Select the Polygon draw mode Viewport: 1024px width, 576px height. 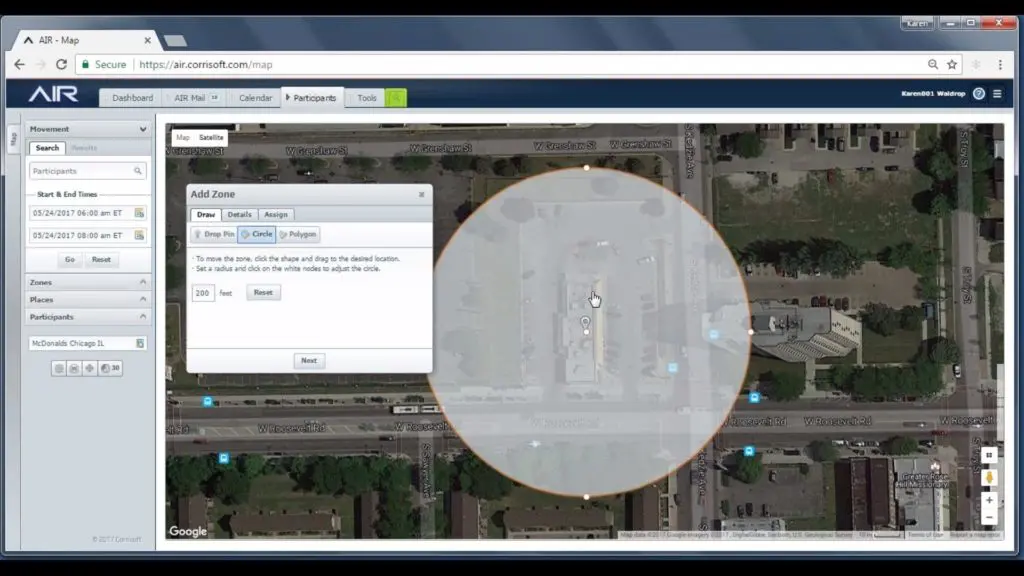click(298, 234)
